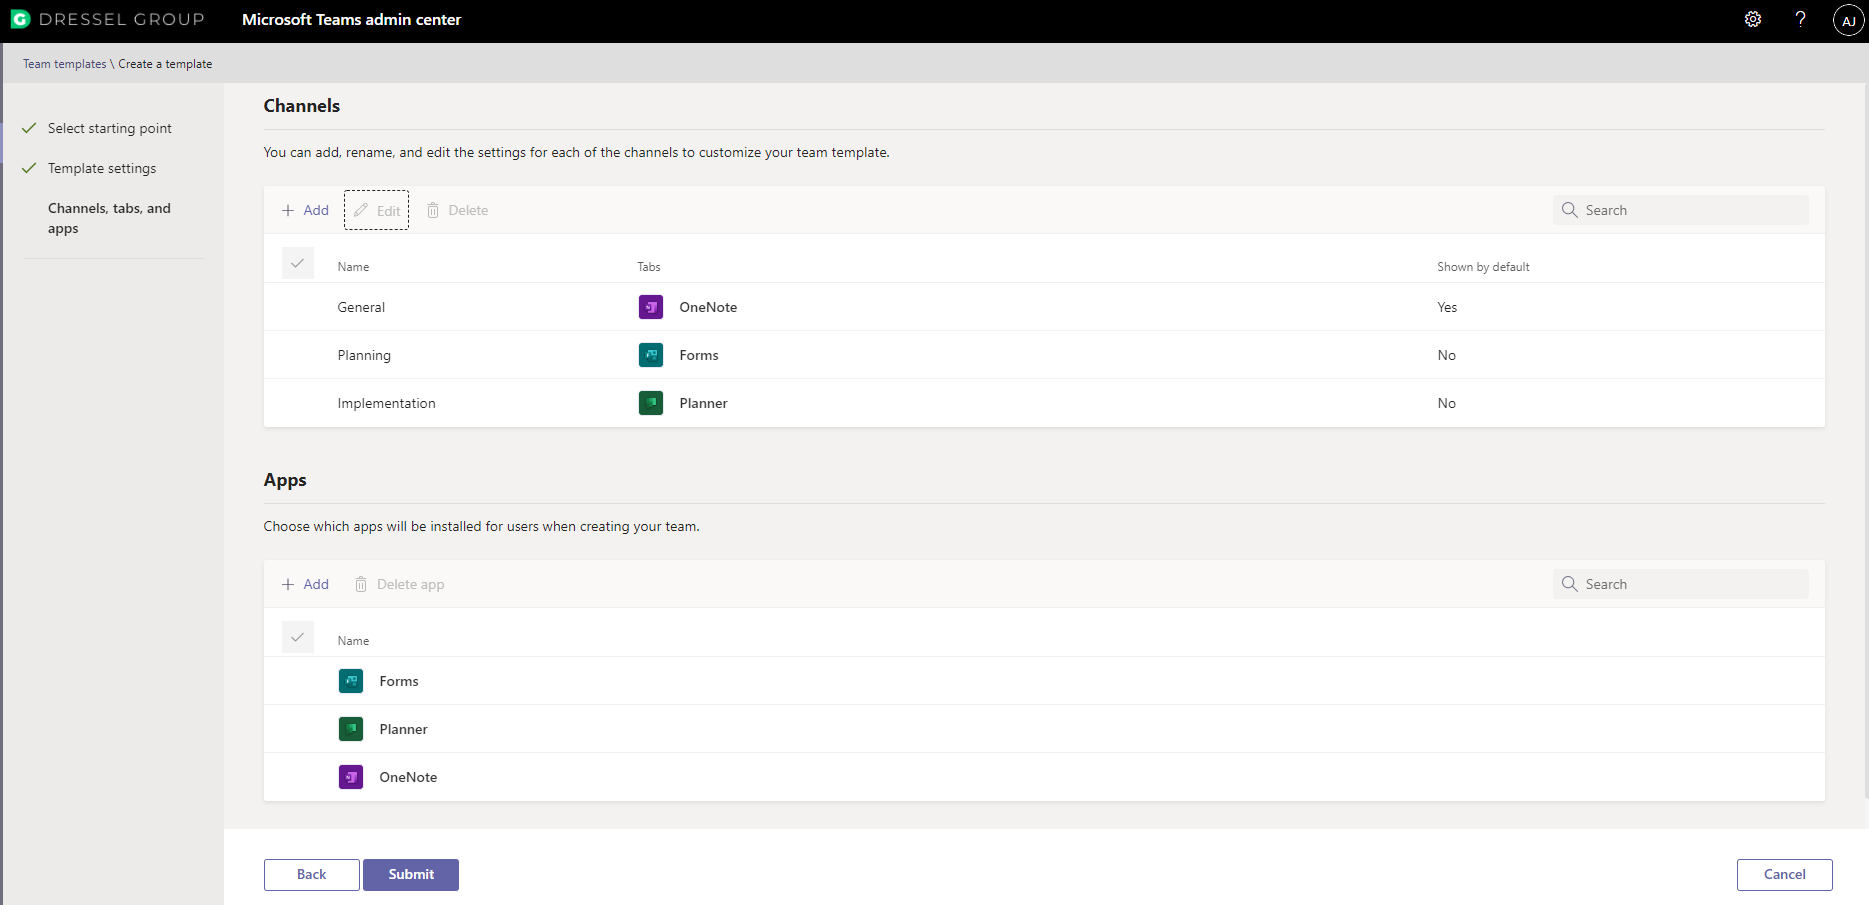
Task: Select the Dressel Group logo icon
Action: [21, 19]
